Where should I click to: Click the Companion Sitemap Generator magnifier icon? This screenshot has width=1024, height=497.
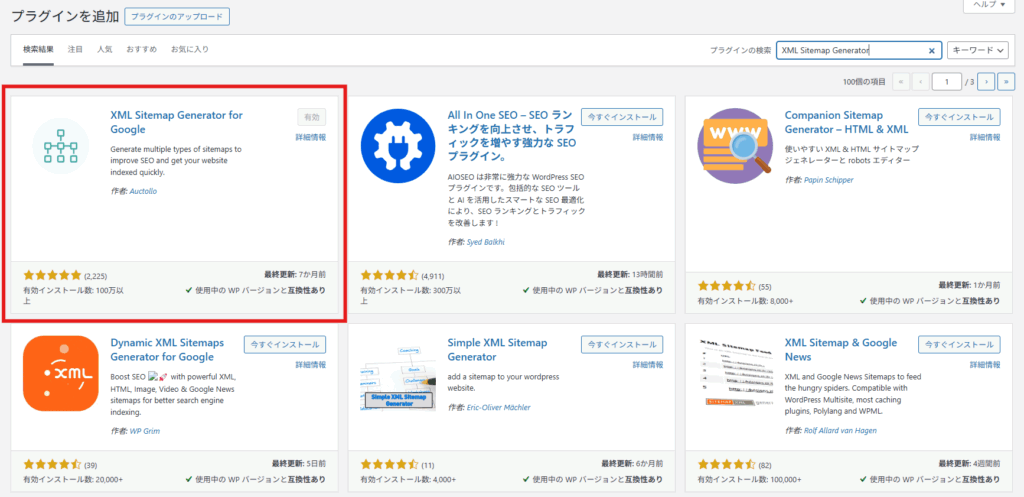click(735, 146)
